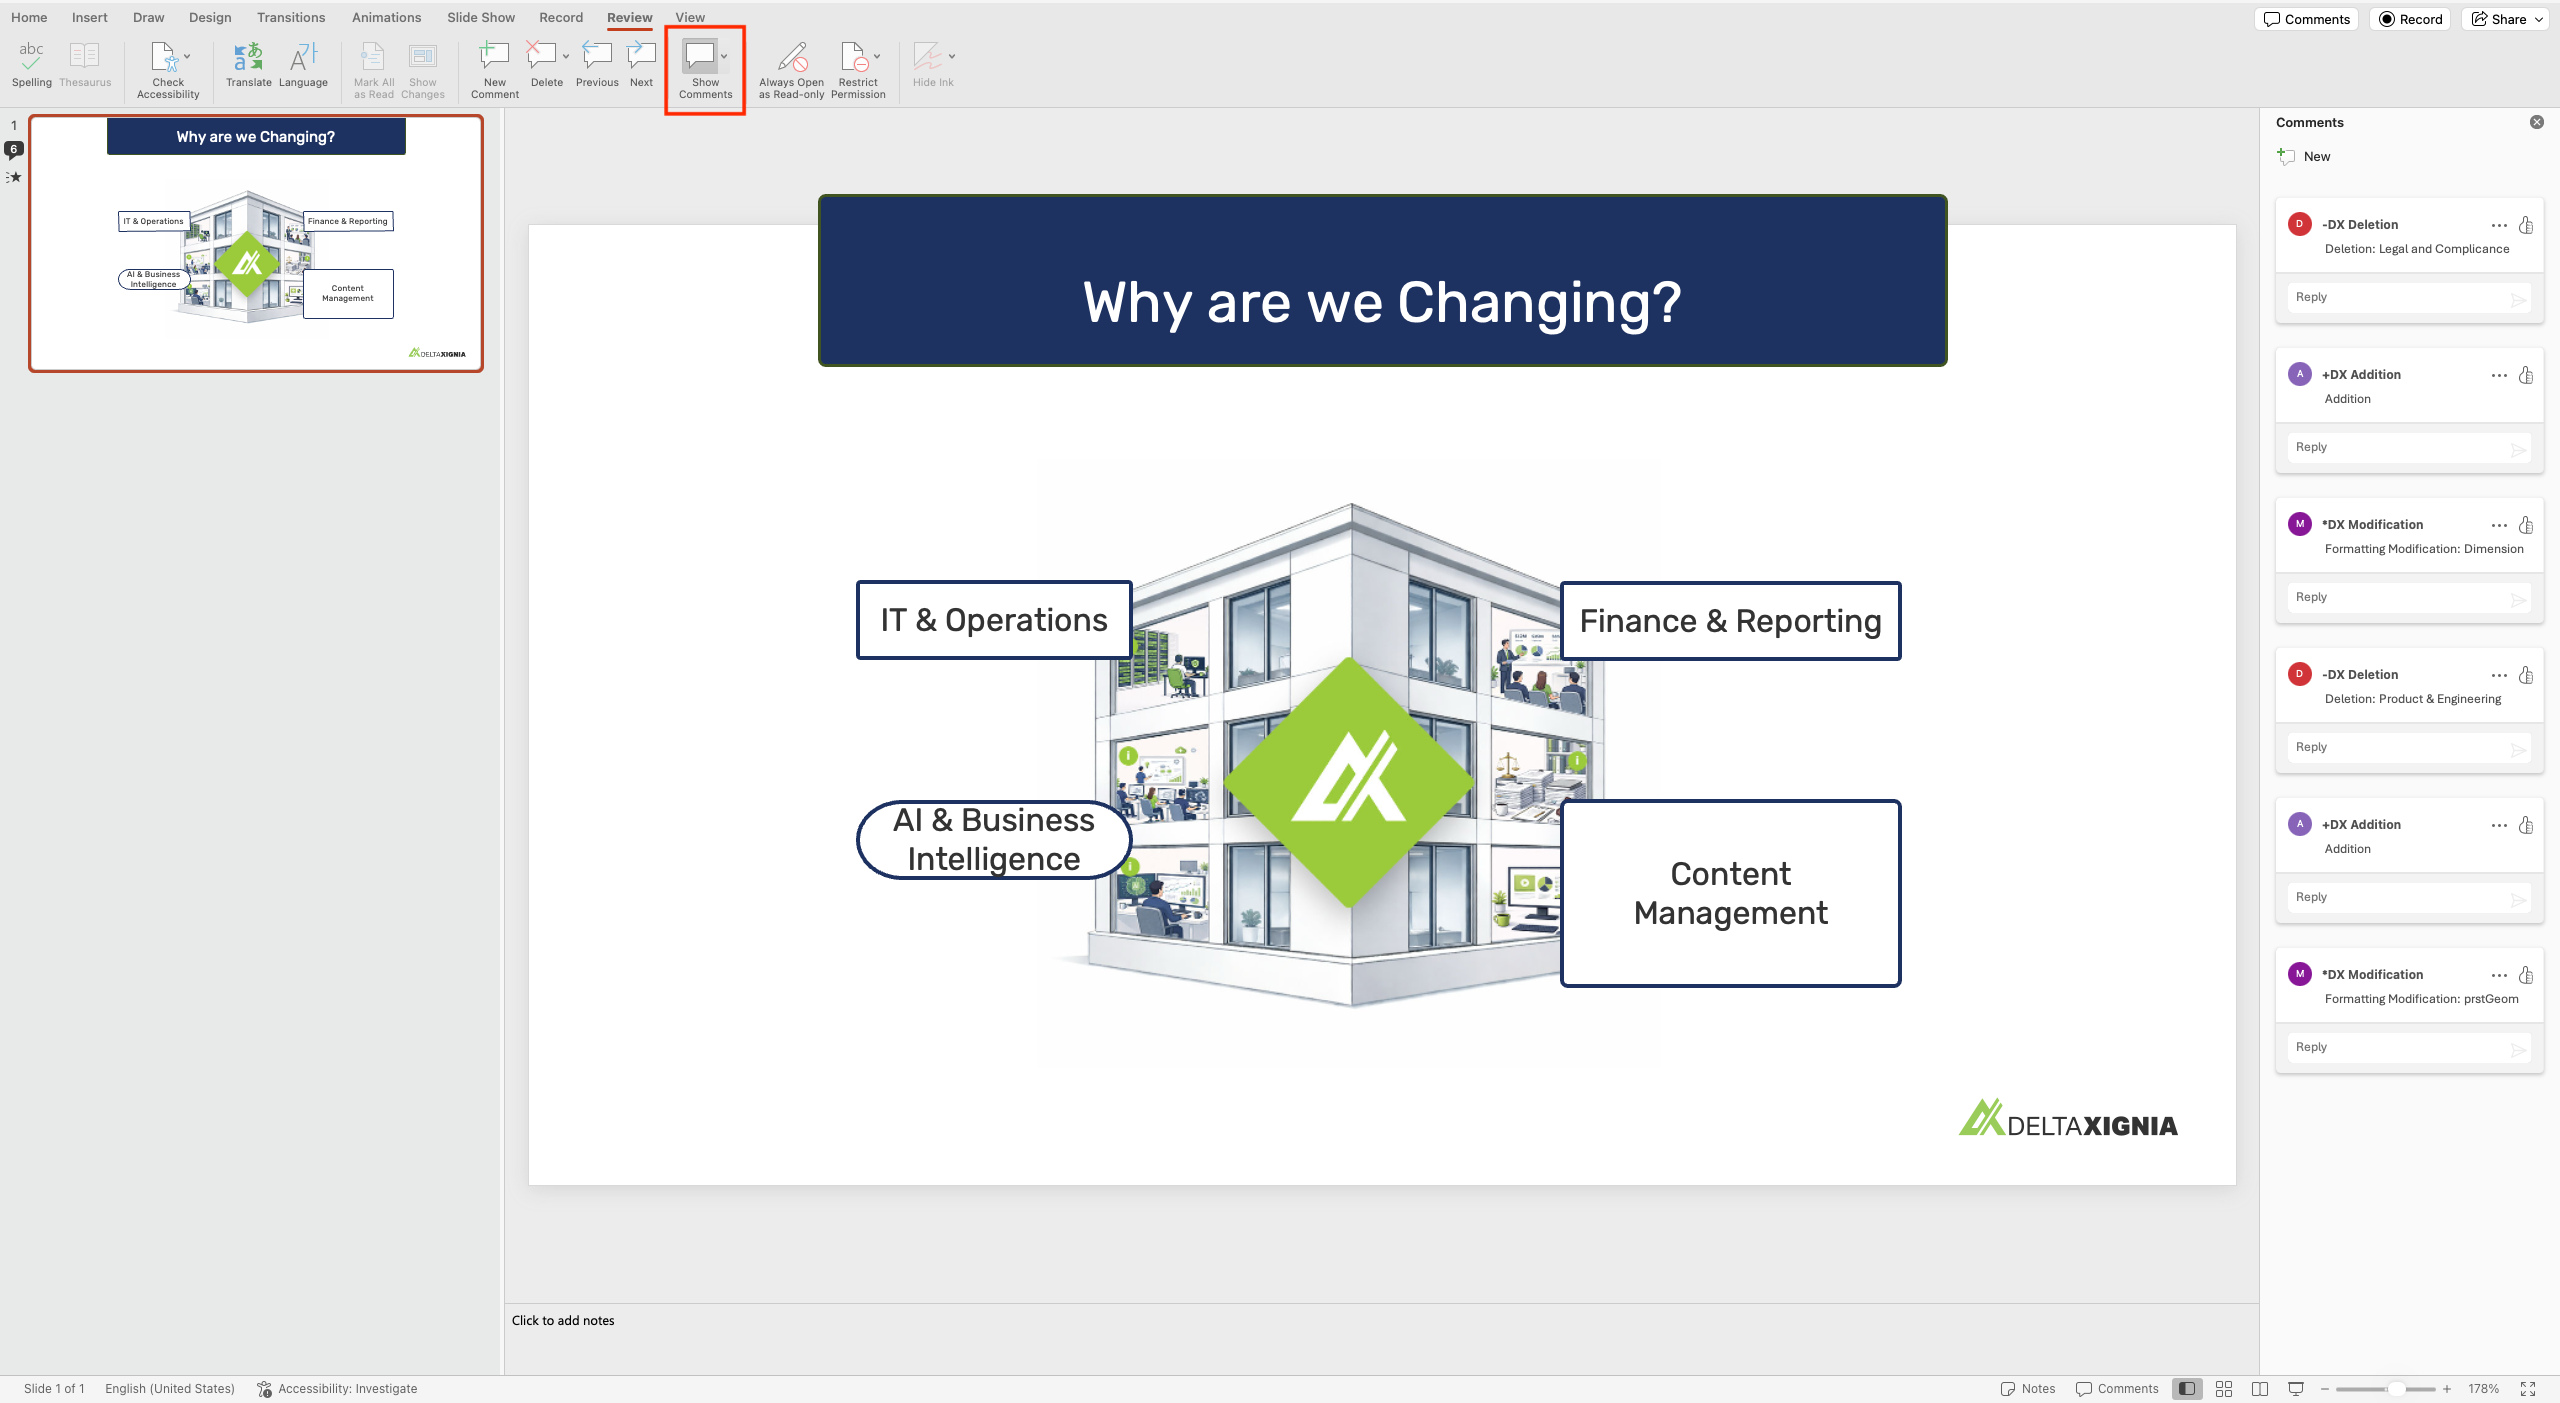The width and height of the screenshot is (2560, 1403).
Task: Start Slide Show from status bar
Action: [x=2296, y=1388]
